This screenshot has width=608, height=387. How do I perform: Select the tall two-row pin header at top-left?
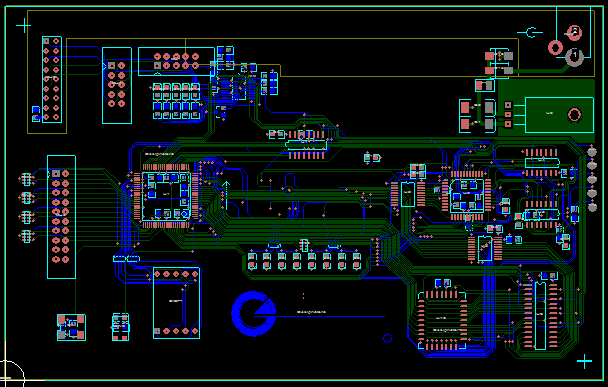pos(52,79)
